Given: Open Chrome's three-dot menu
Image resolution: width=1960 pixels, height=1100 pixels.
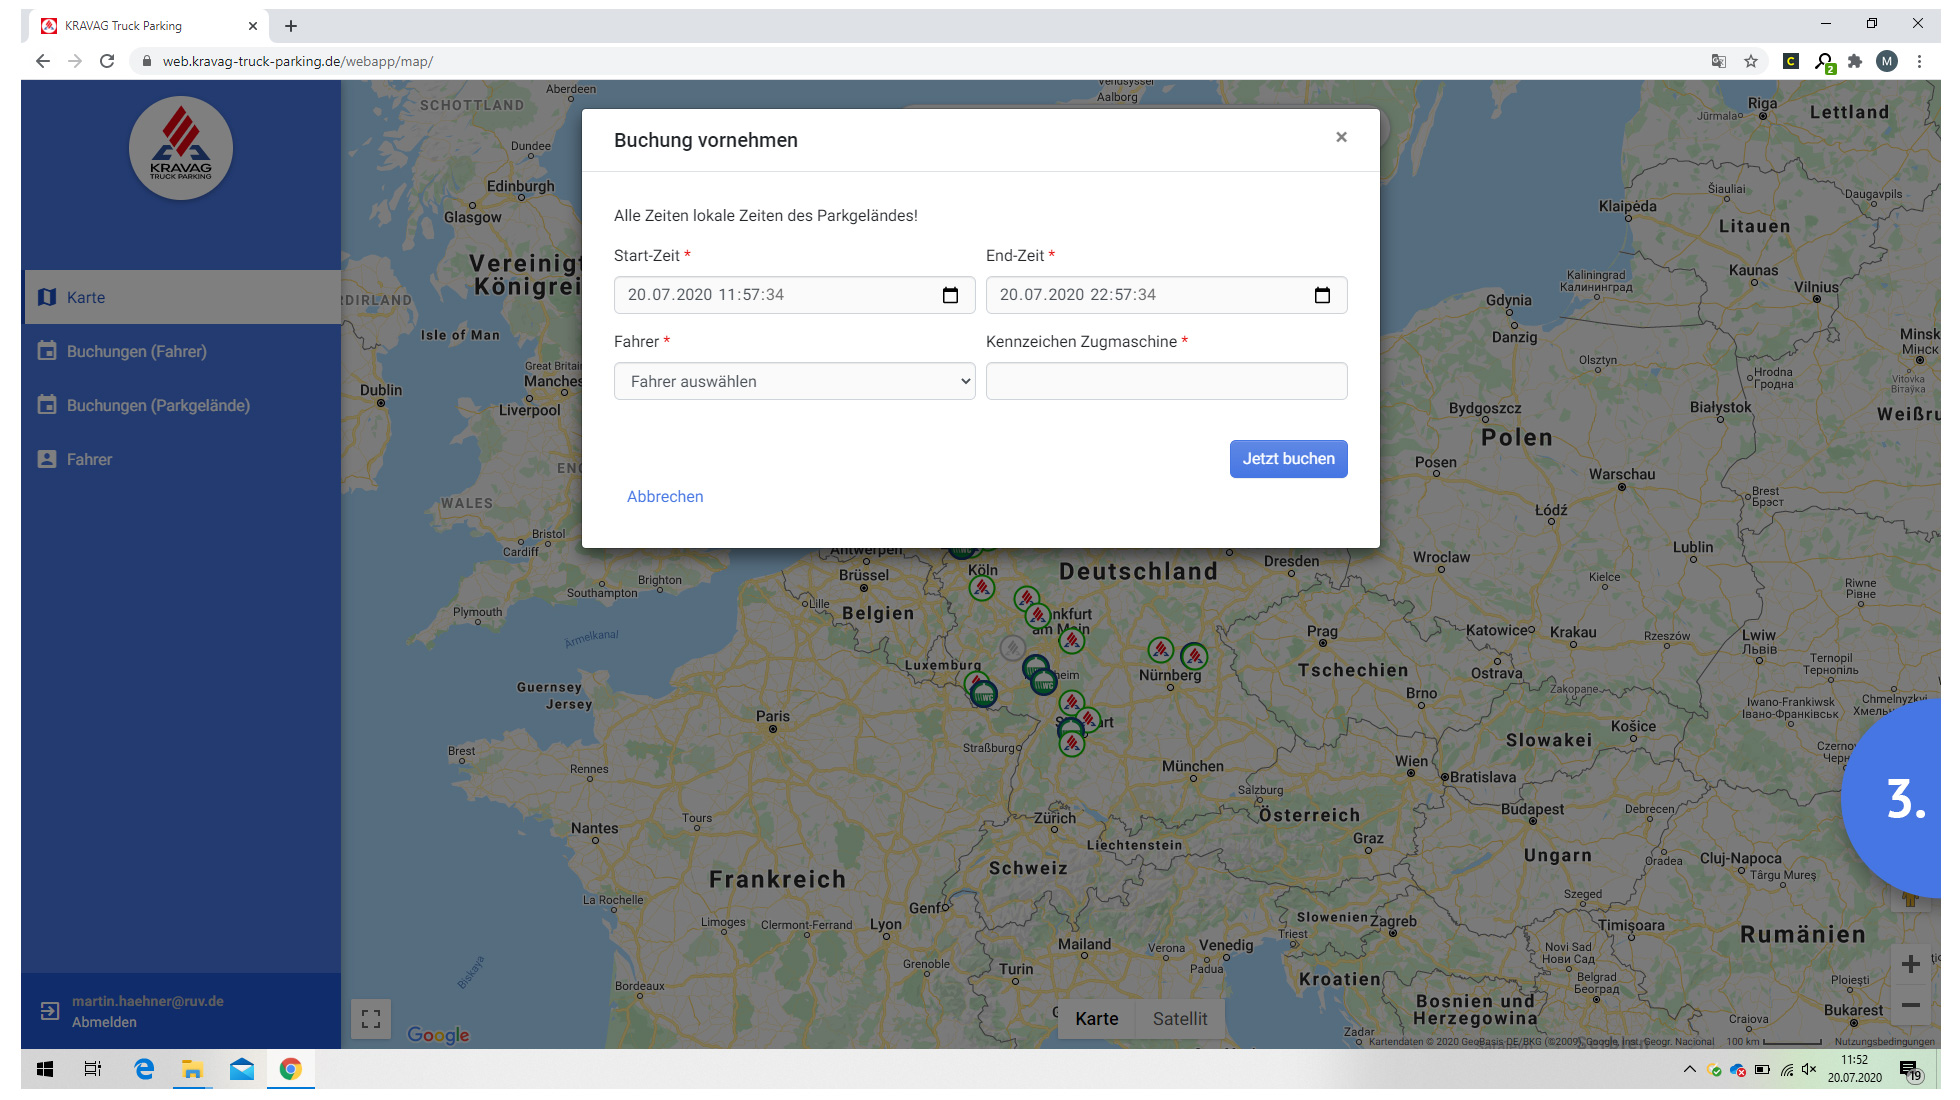Looking at the screenshot, I should 1919,61.
